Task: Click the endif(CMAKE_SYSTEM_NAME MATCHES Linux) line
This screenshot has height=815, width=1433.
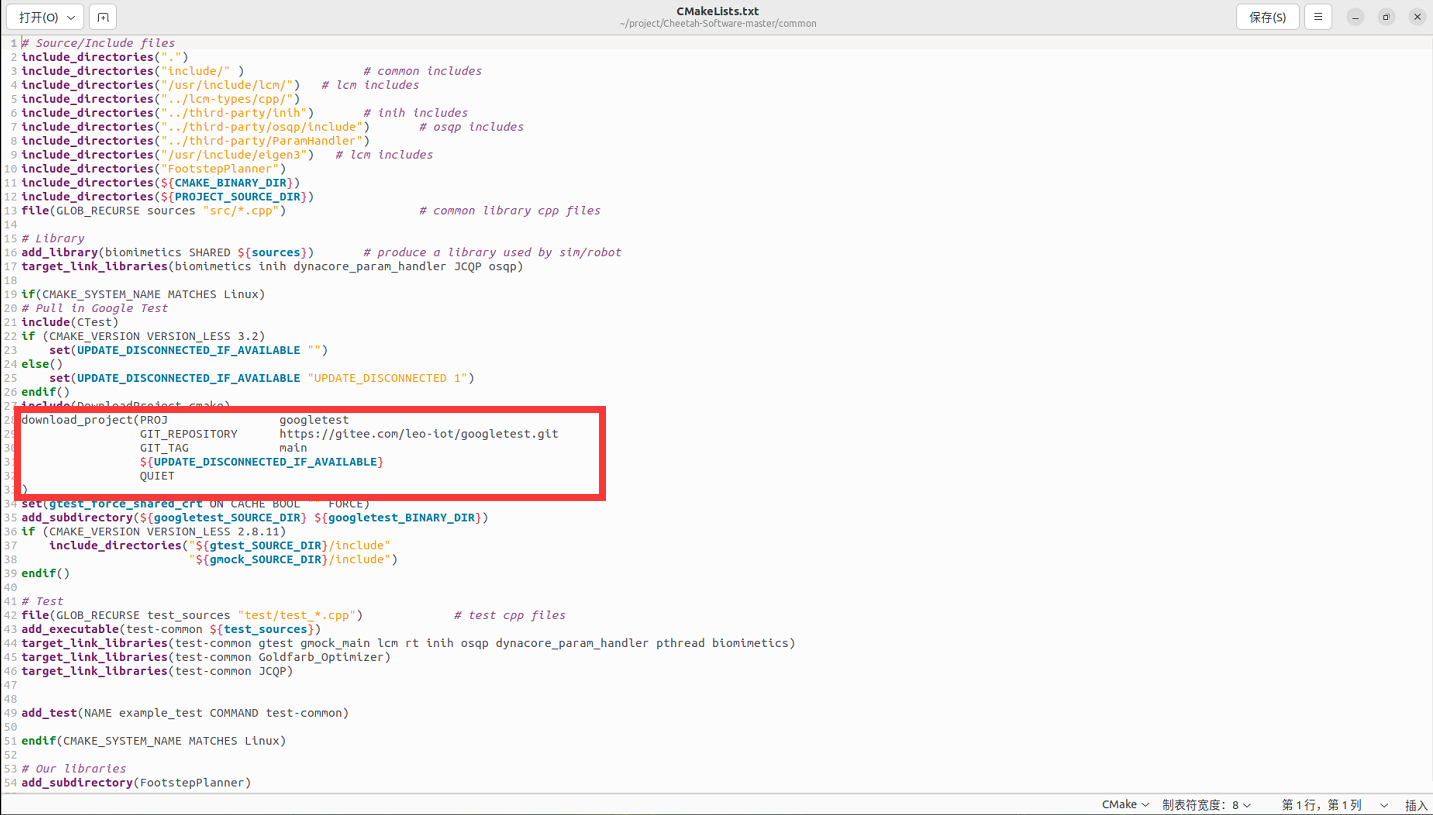Action: [154, 742]
